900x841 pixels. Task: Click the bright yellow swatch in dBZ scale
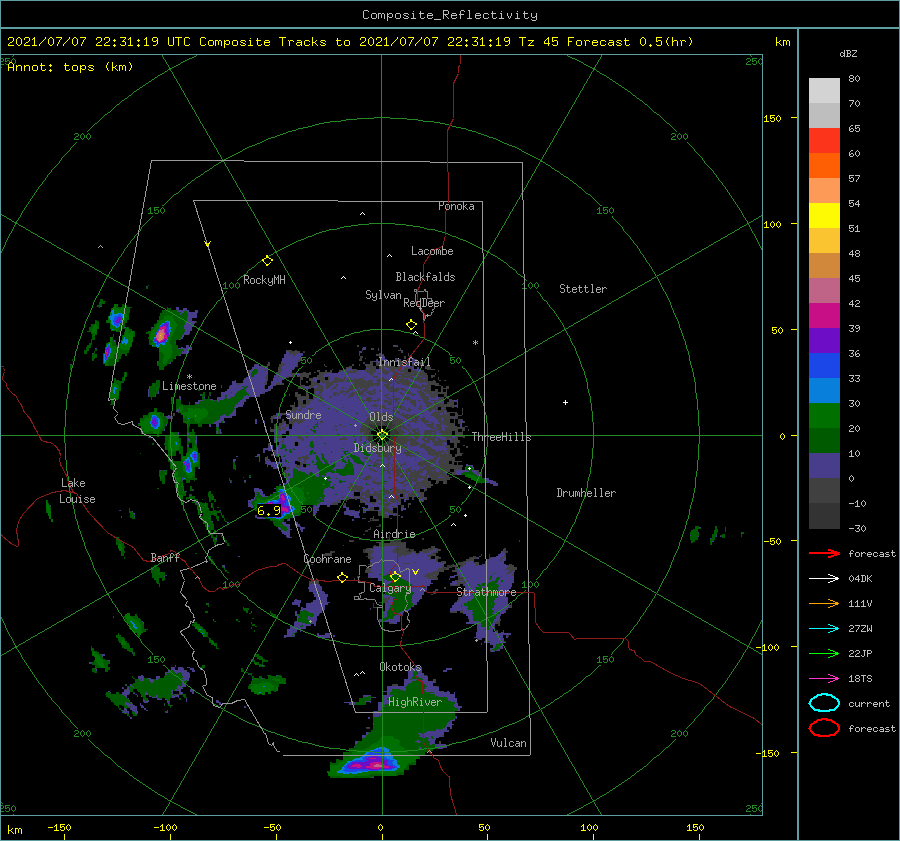point(824,215)
